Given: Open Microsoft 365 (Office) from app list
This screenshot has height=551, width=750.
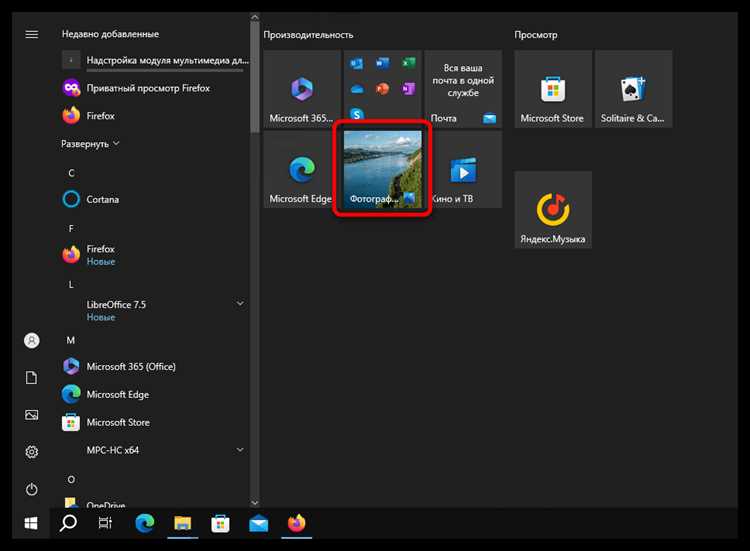Looking at the screenshot, I should (x=155, y=366).
